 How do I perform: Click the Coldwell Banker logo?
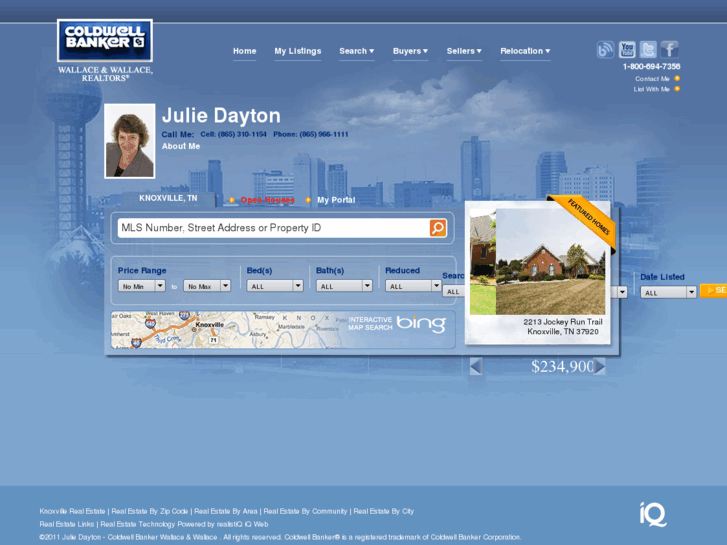click(105, 40)
